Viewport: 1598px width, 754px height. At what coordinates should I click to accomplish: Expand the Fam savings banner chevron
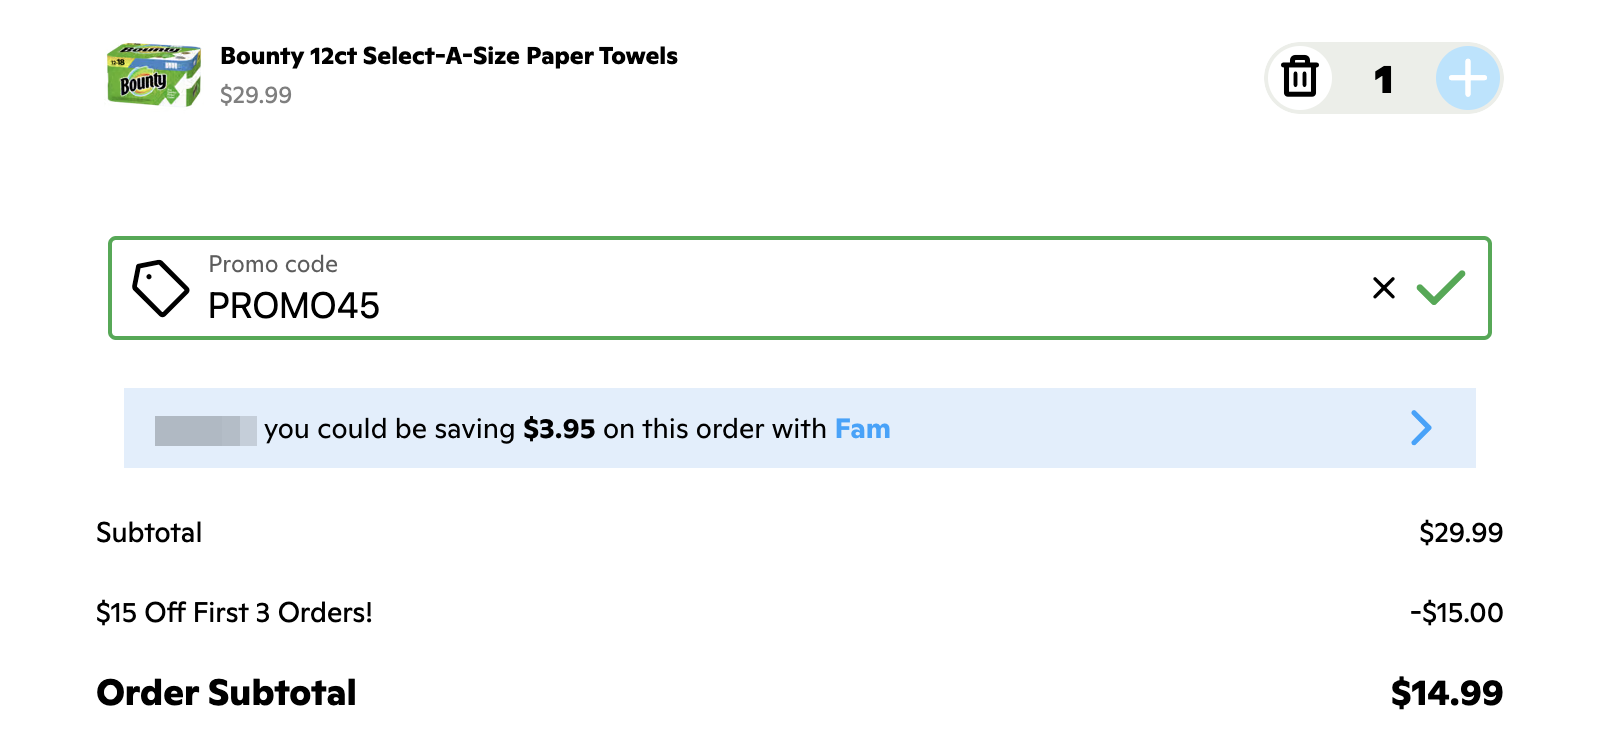coord(1421,428)
